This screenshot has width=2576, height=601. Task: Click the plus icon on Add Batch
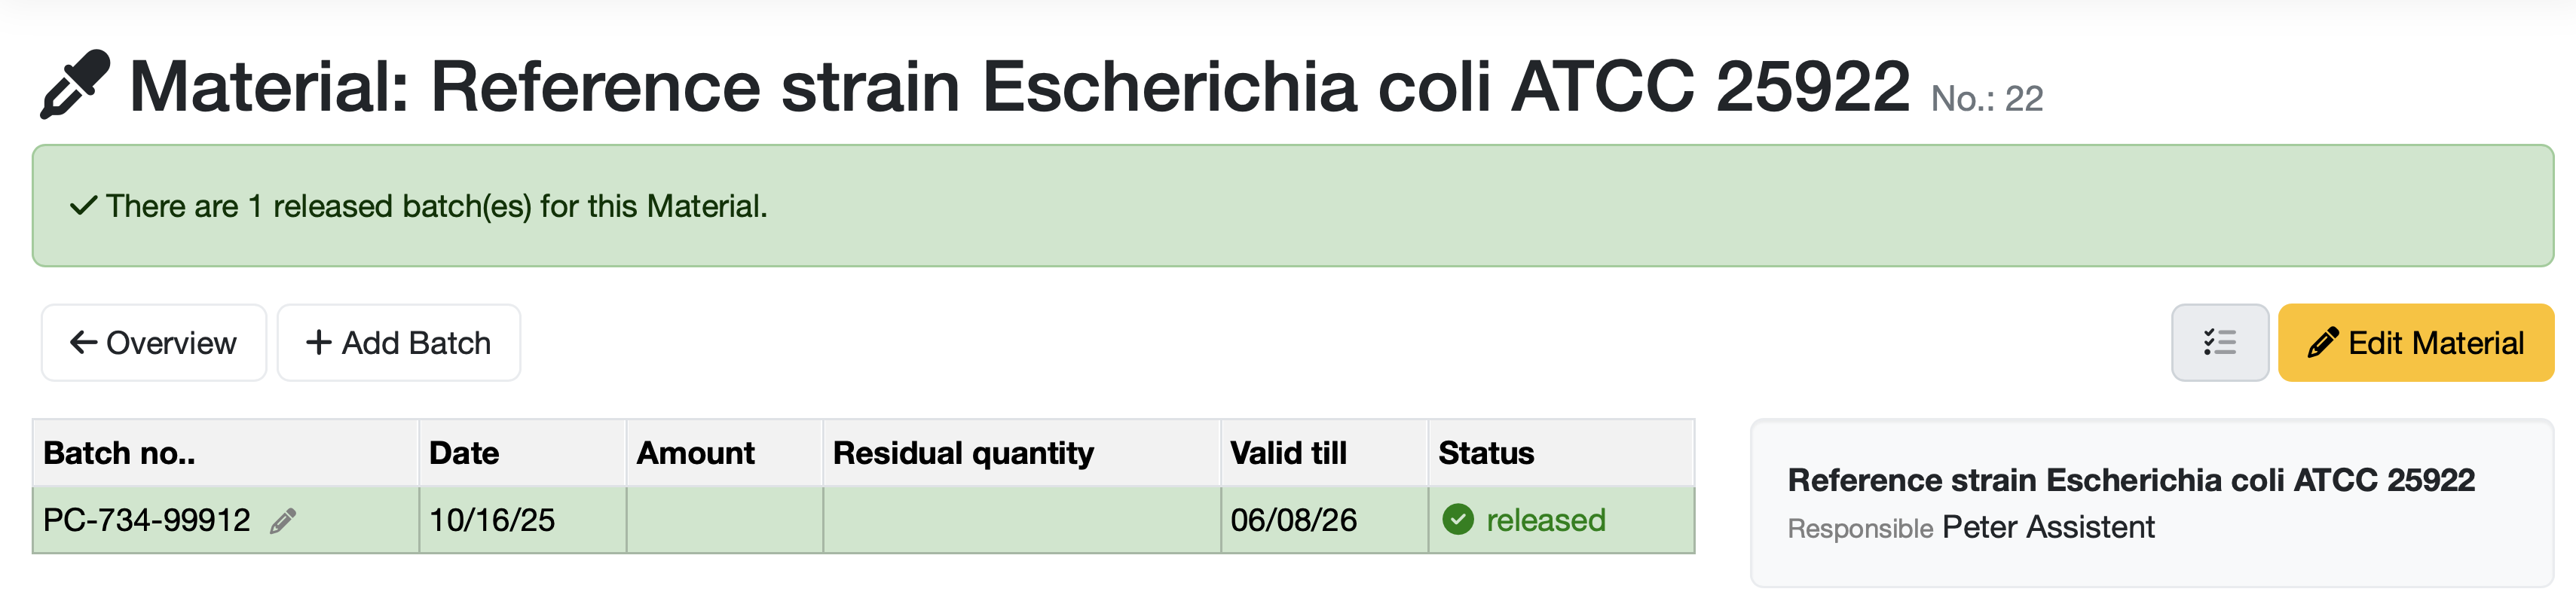click(318, 343)
